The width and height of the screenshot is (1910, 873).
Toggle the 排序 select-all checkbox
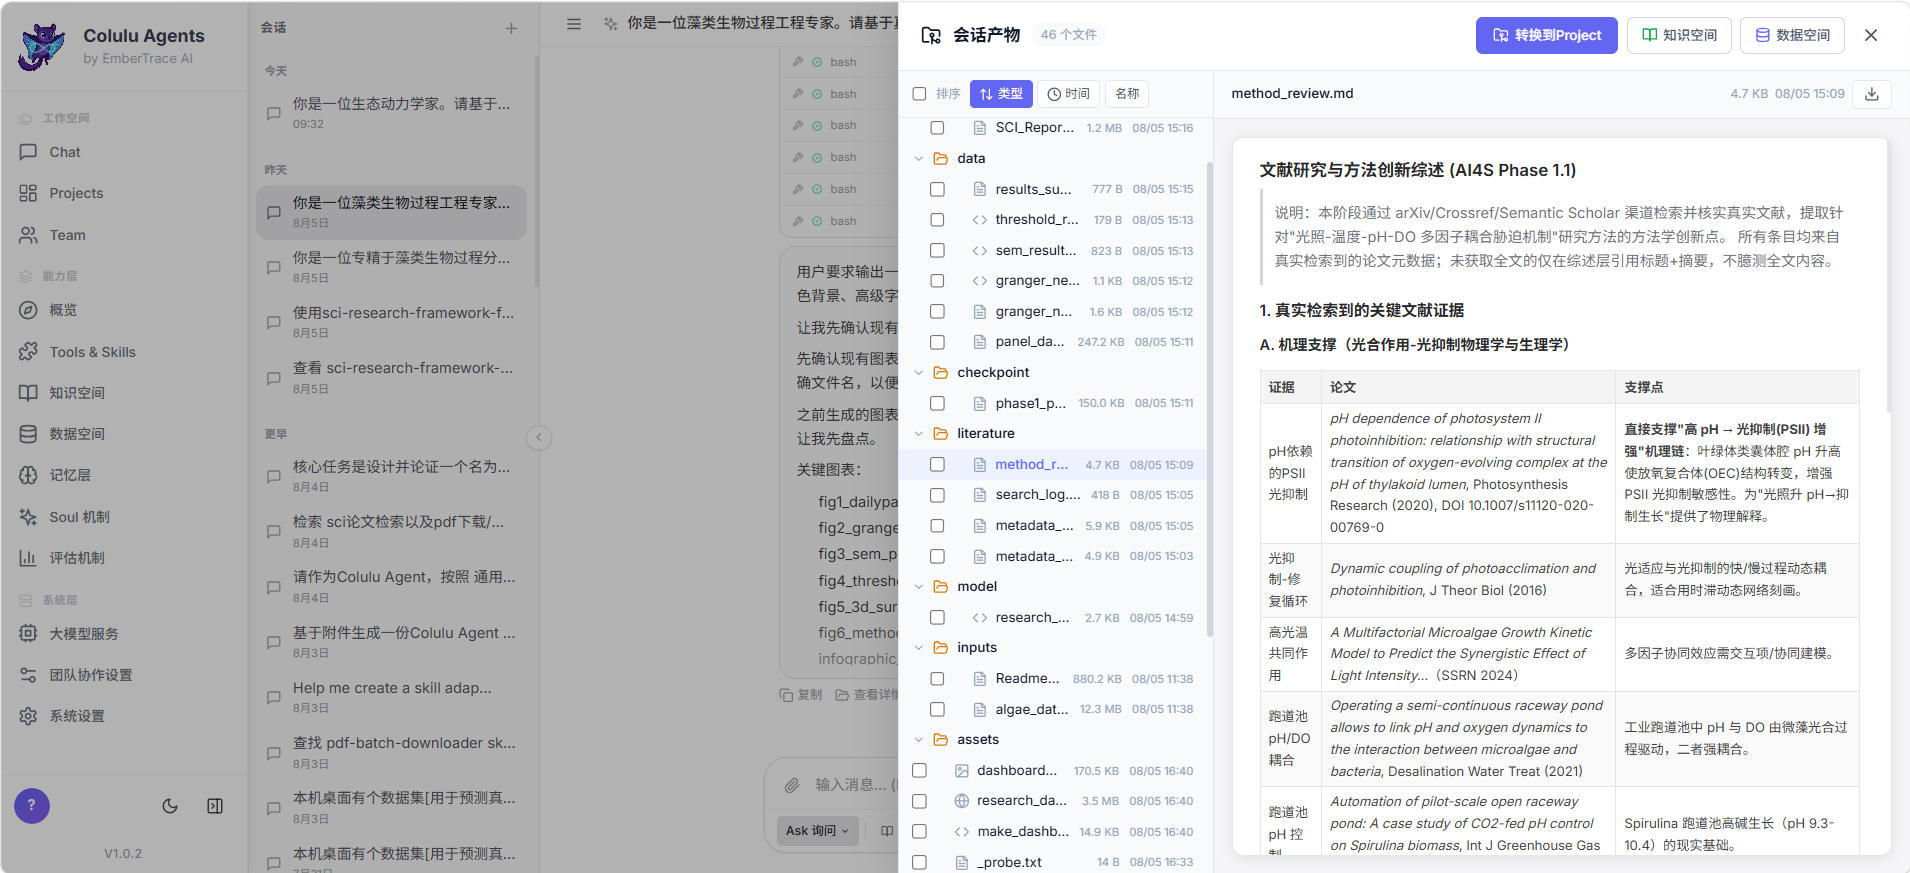coord(919,94)
